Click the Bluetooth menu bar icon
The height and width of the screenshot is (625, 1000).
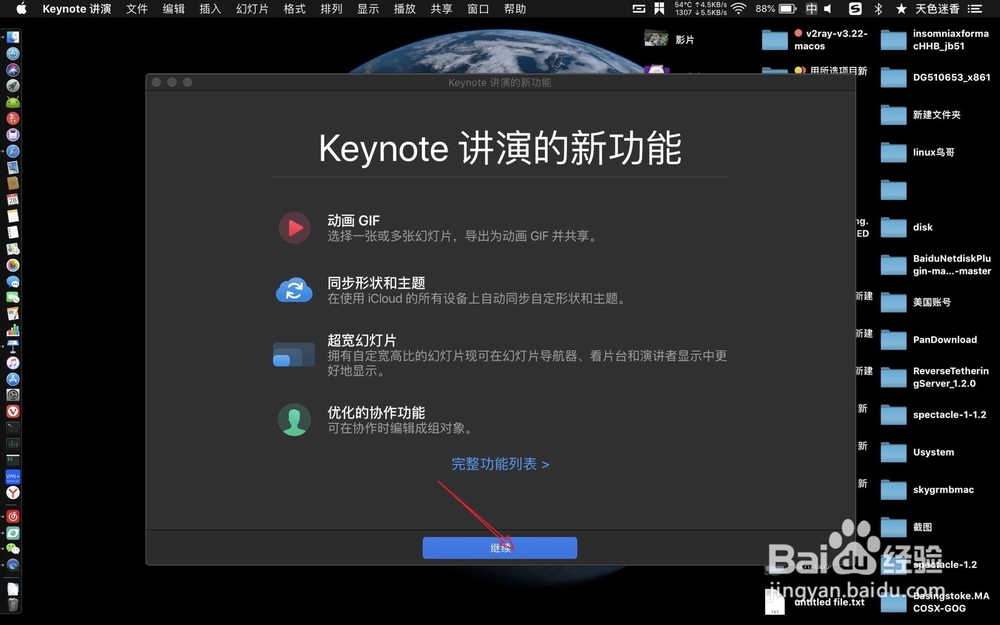[878, 9]
